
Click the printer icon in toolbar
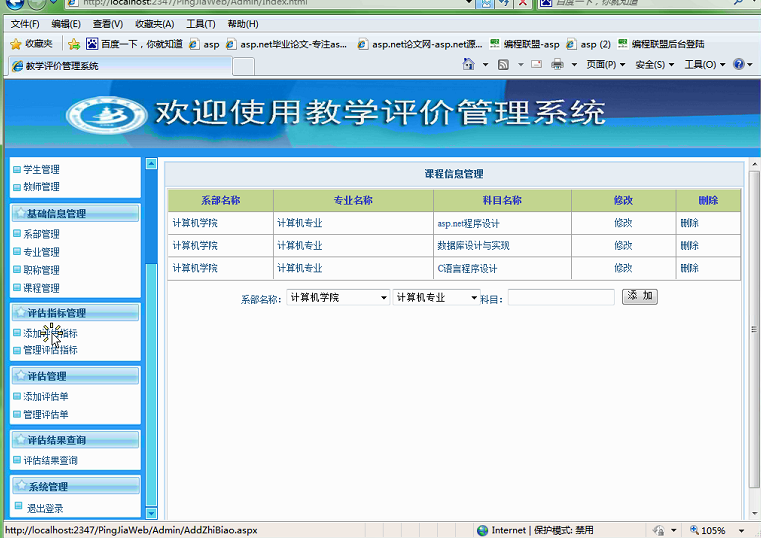[557, 64]
